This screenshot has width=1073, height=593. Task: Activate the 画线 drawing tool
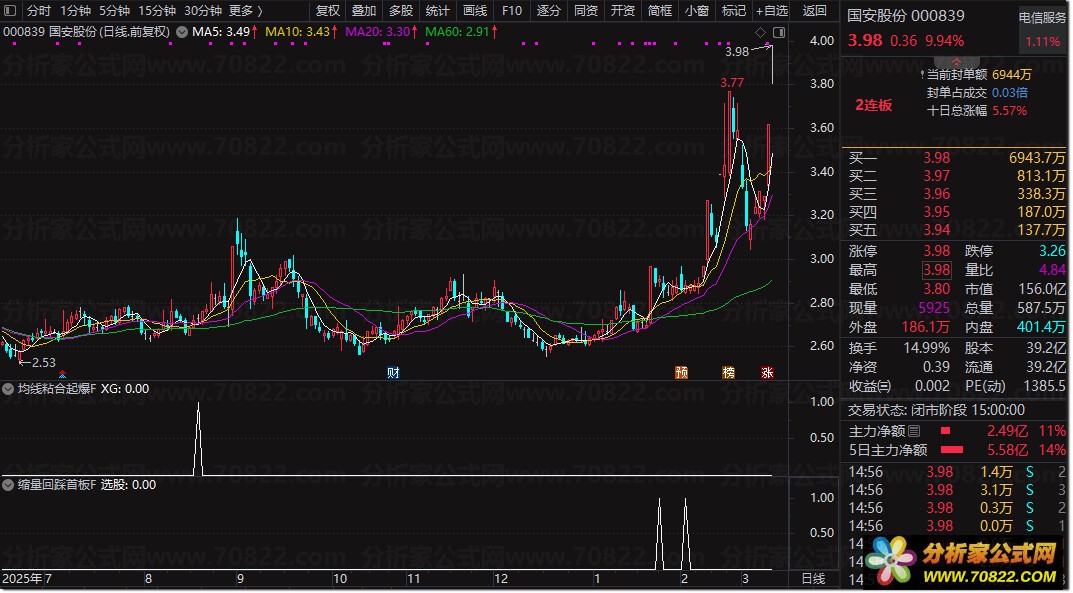coord(475,11)
